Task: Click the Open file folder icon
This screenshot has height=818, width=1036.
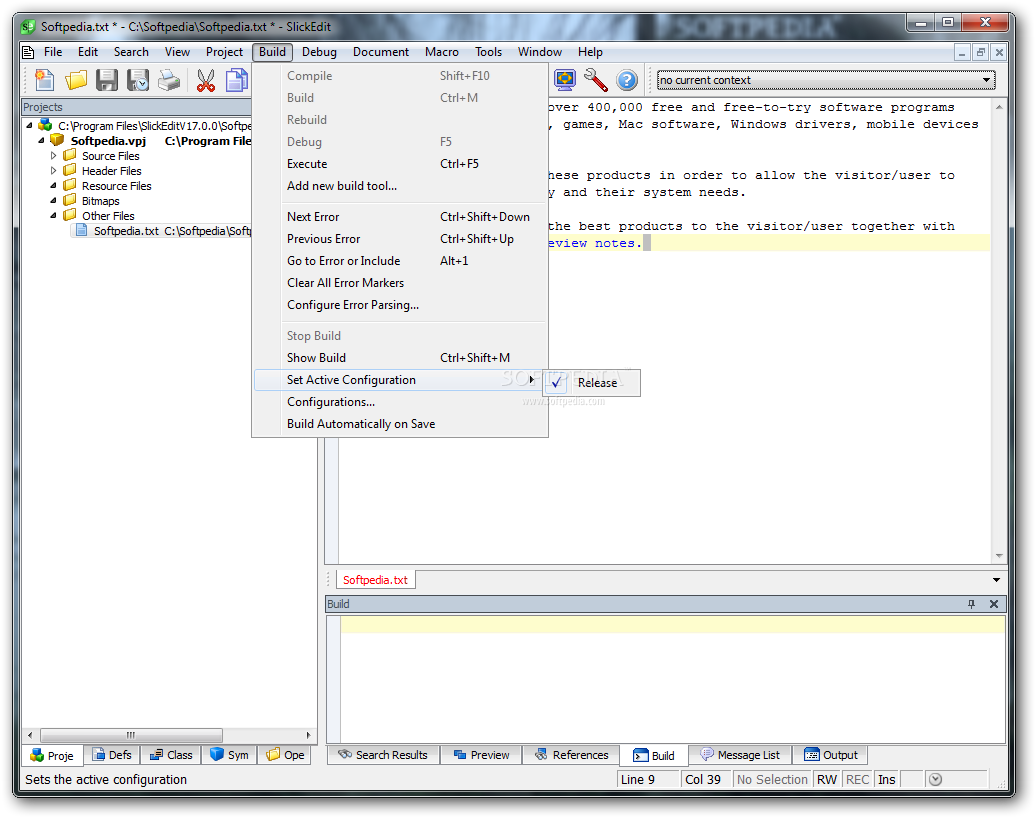Action: (76, 80)
